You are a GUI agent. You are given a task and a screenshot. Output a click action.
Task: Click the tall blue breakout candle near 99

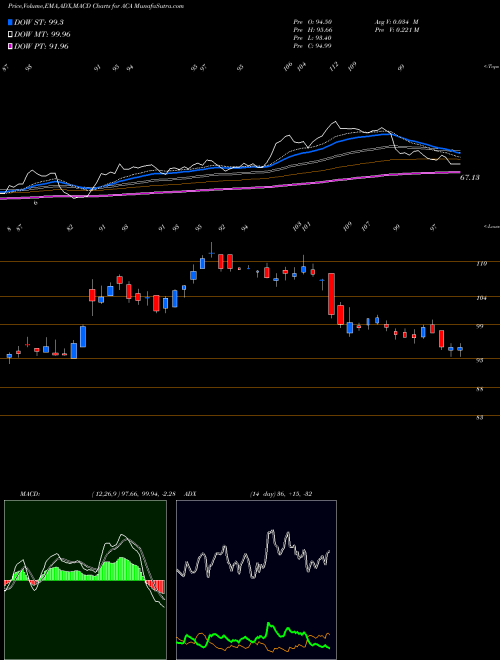tap(83, 336)
